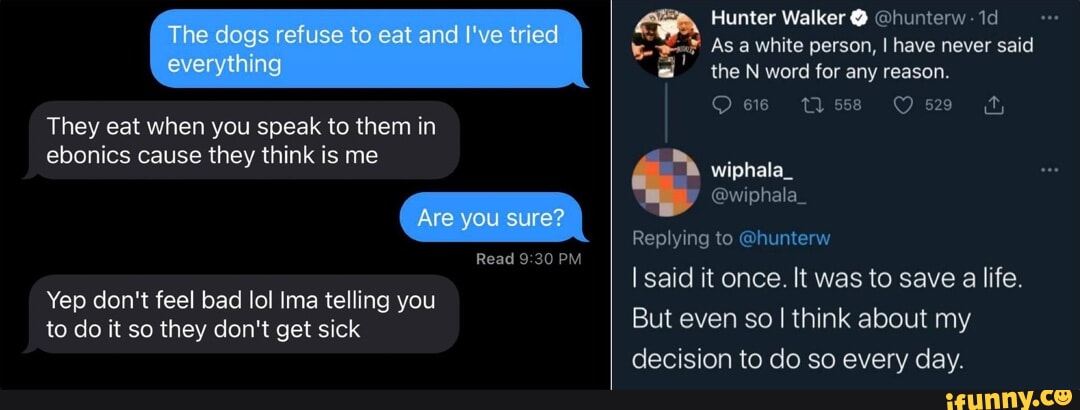Tap the share icon on the tweet
The image size is (1080, 410).
coord(996,105)
